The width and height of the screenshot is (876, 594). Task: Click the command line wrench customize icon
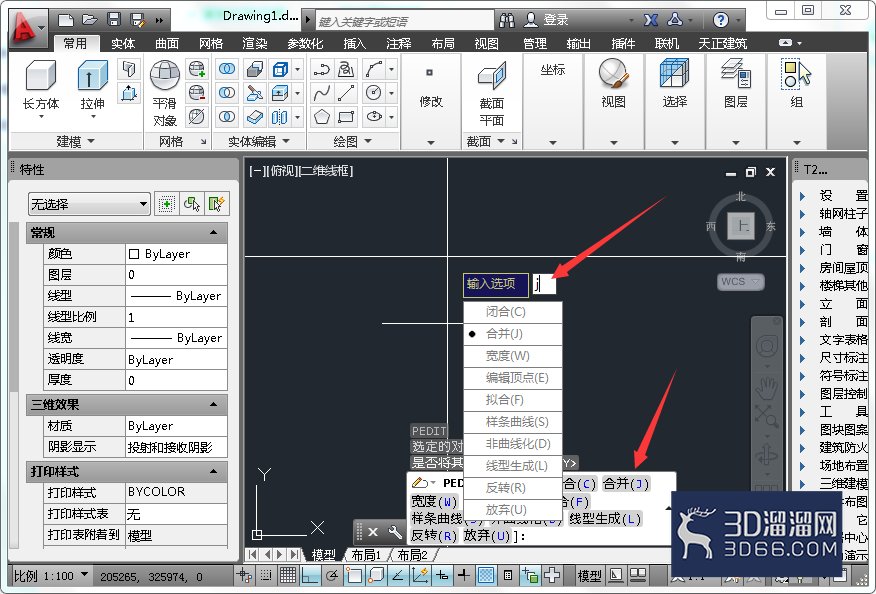point(394,531)
